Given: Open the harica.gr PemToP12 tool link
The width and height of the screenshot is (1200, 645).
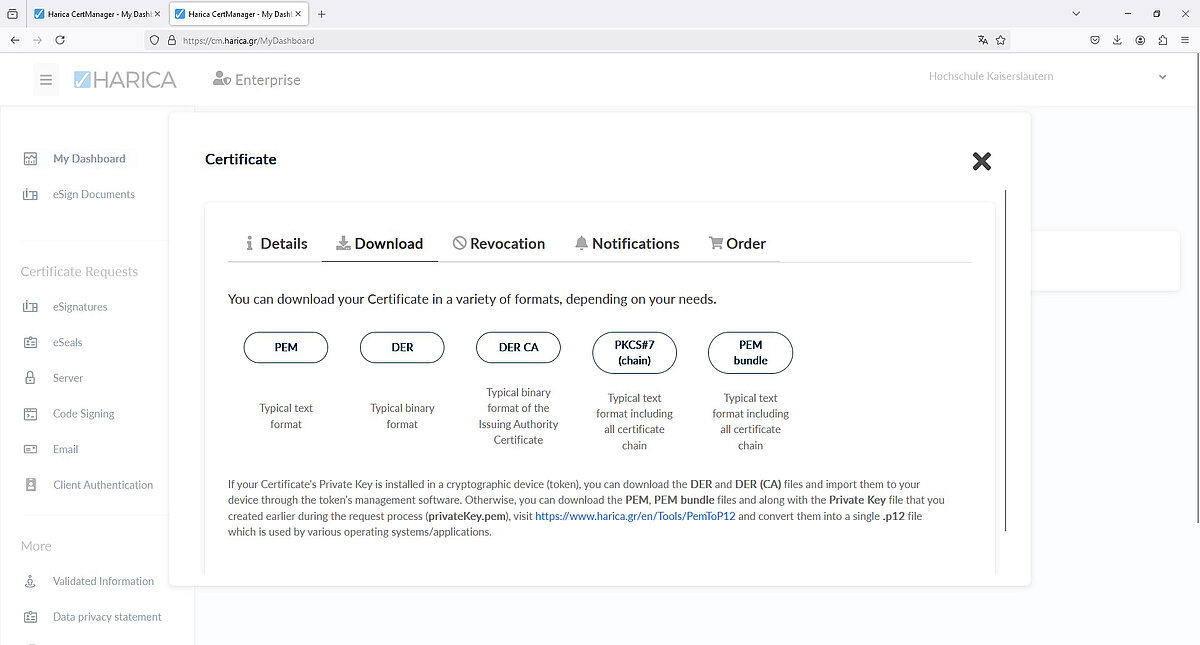Looking at the screenshot, I should (x=635, y=516).
